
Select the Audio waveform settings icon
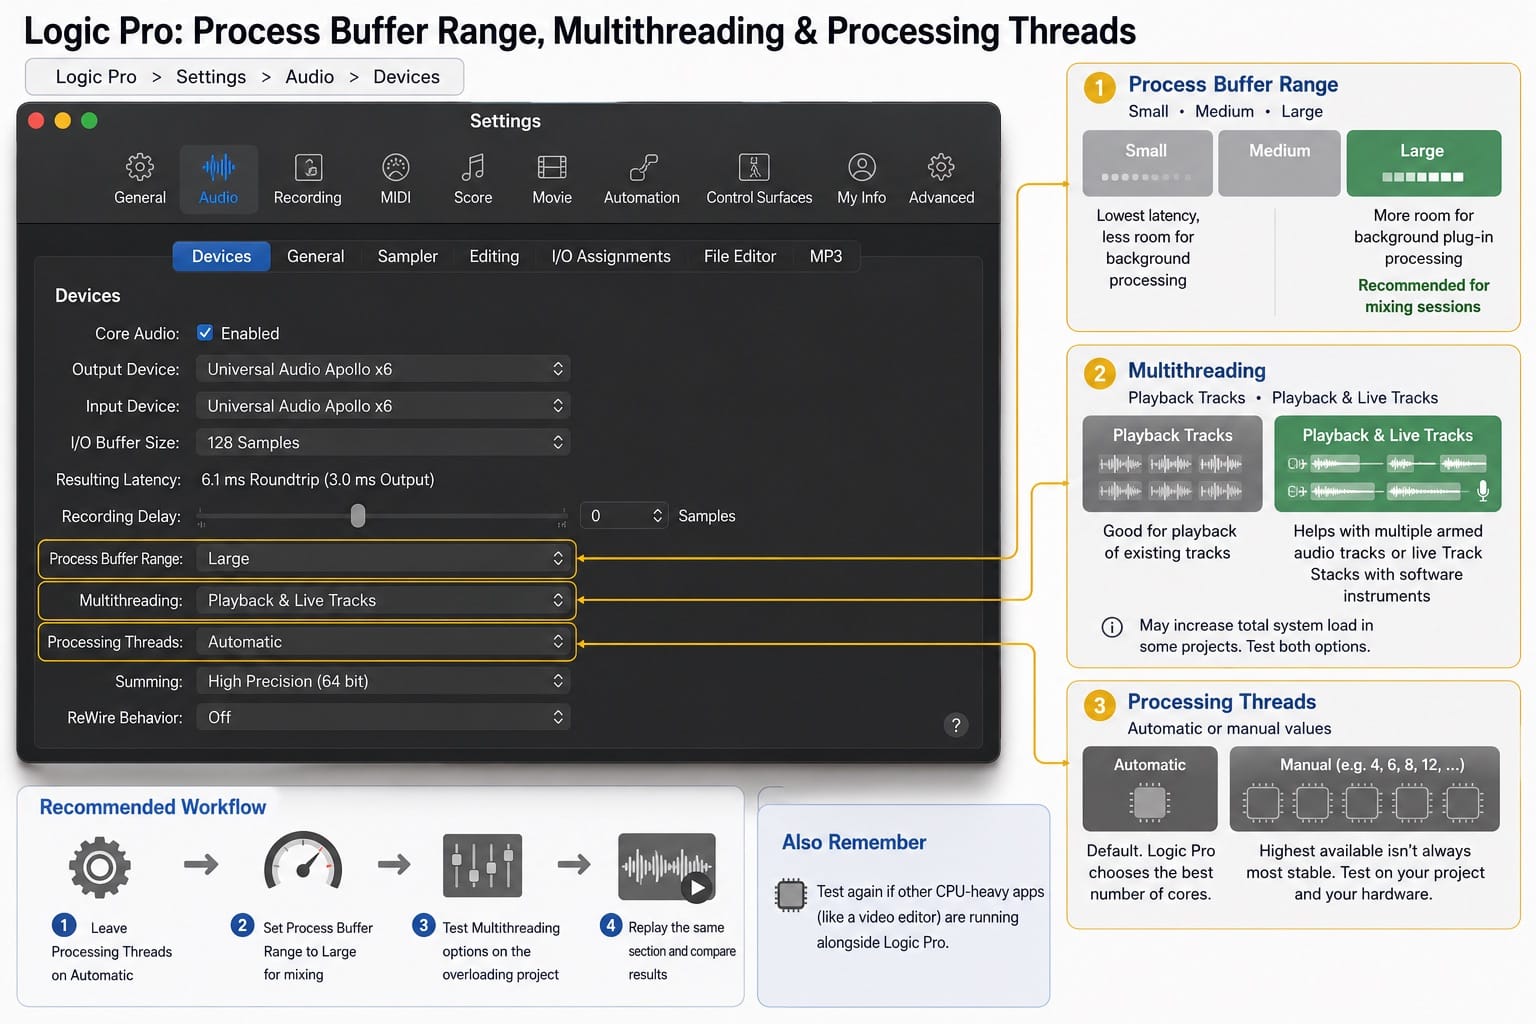pos(218,167)
